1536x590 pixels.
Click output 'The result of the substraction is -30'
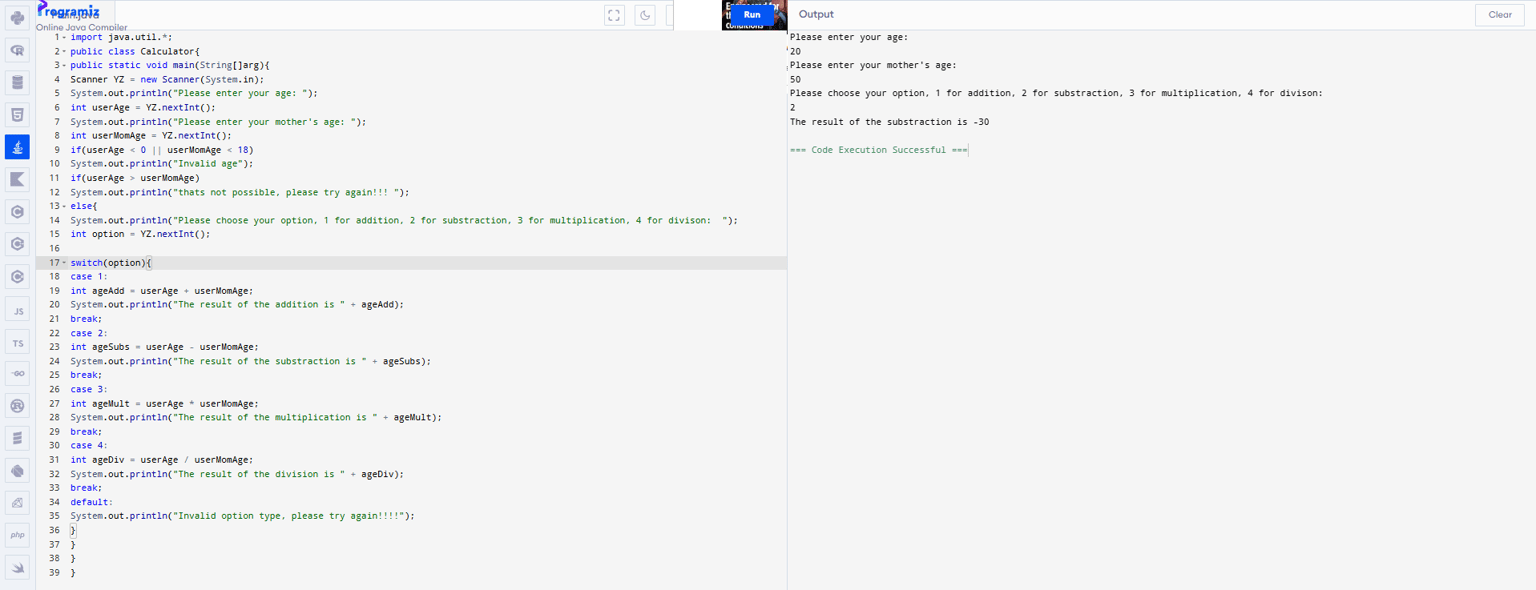tap(890, 122)
